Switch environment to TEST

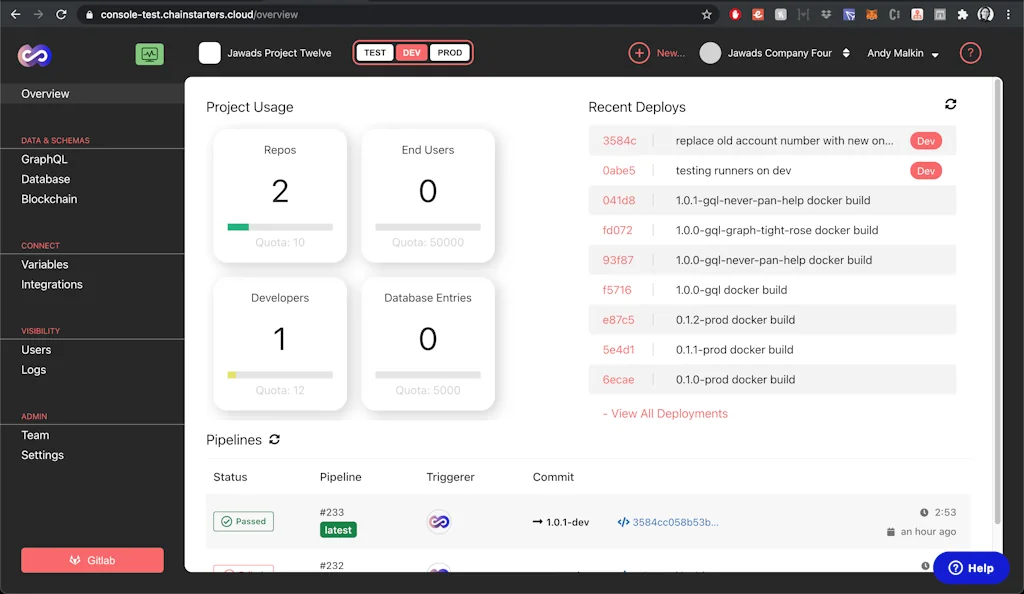(x=374, y=52)
